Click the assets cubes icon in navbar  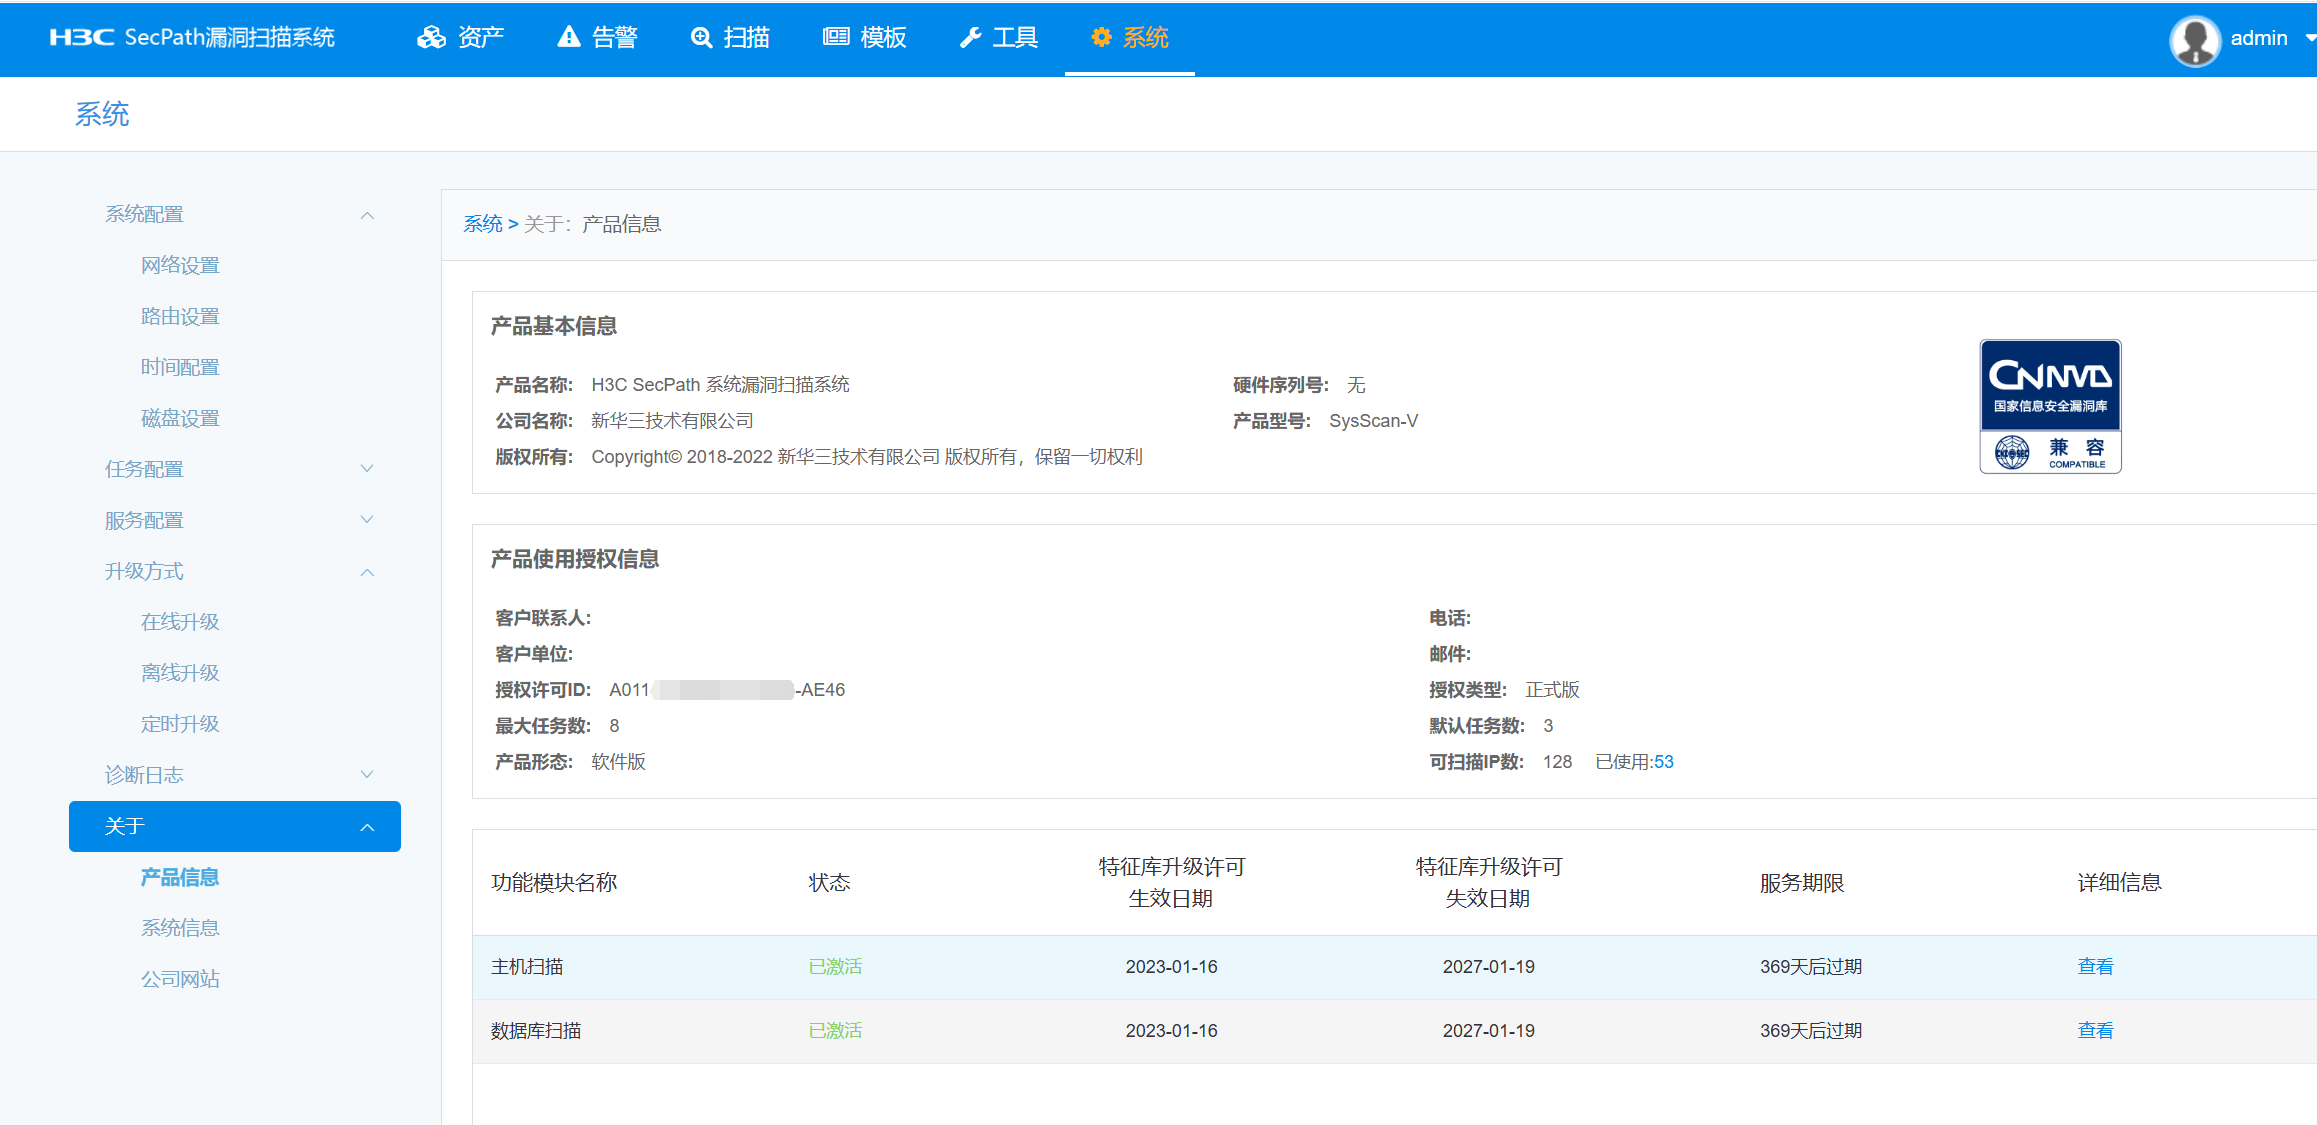click(431, 38)
